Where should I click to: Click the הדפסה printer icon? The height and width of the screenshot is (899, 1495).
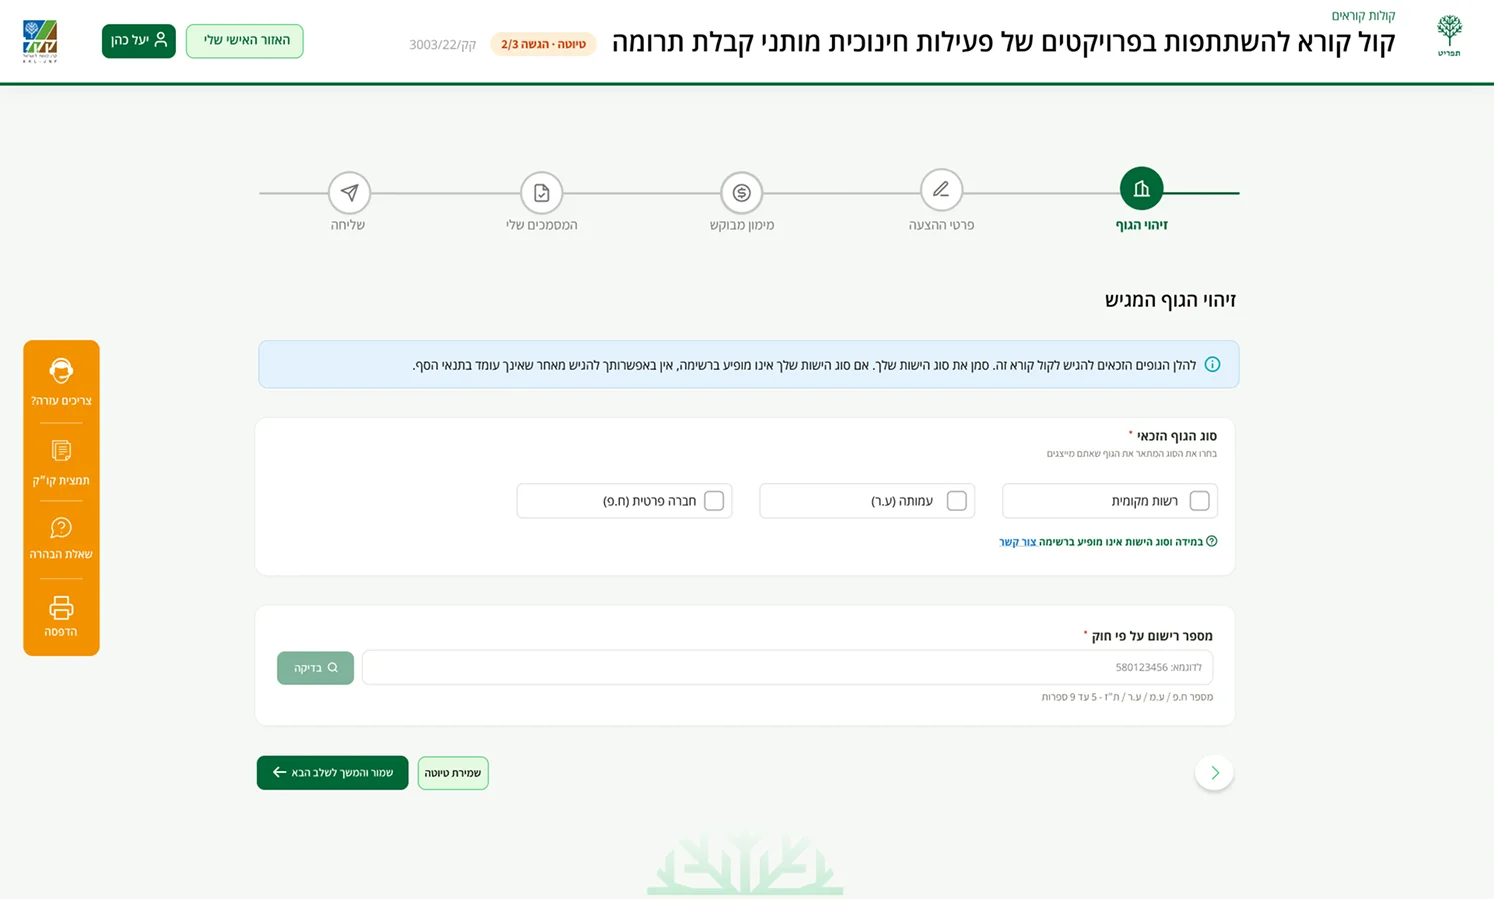coord(61,607)
